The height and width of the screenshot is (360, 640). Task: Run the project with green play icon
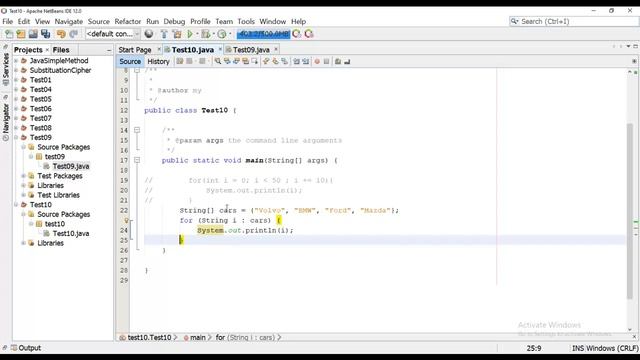[190, 34]
